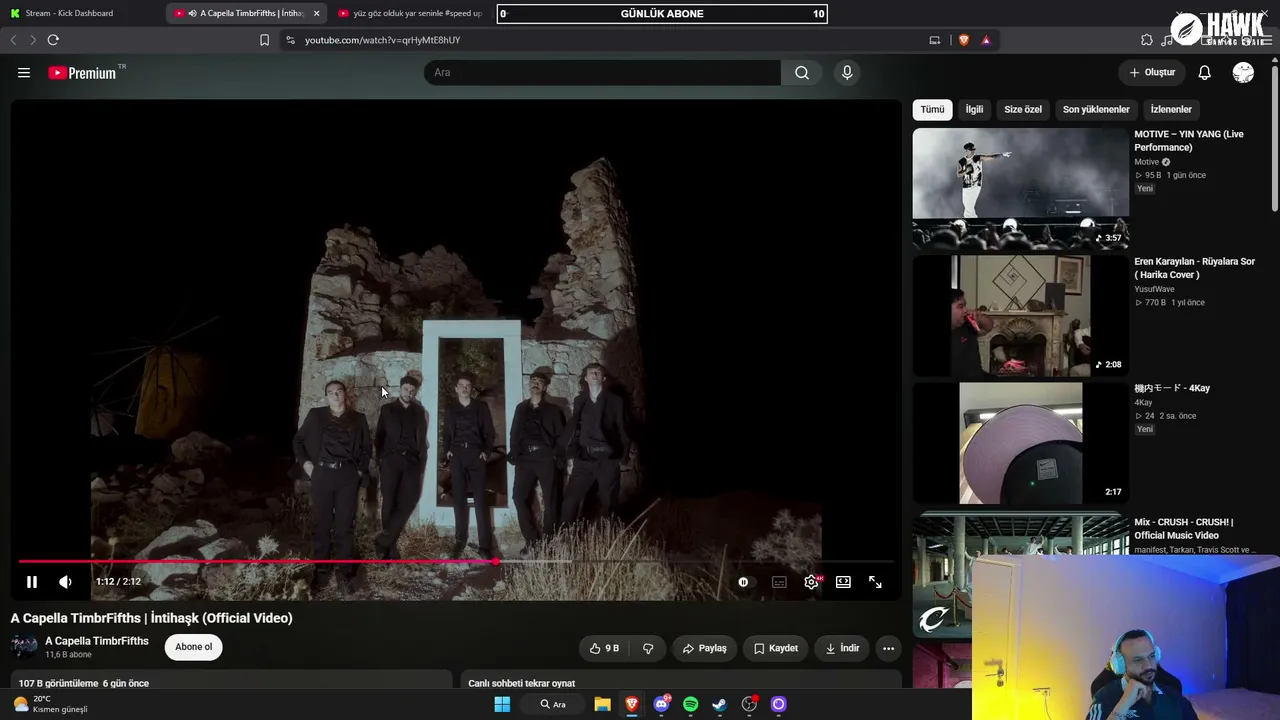Click the 107 B görüntüleme description text
The width and height of the screenshot is (1280, 720).
pyautogui.click(x=84, y=683)
